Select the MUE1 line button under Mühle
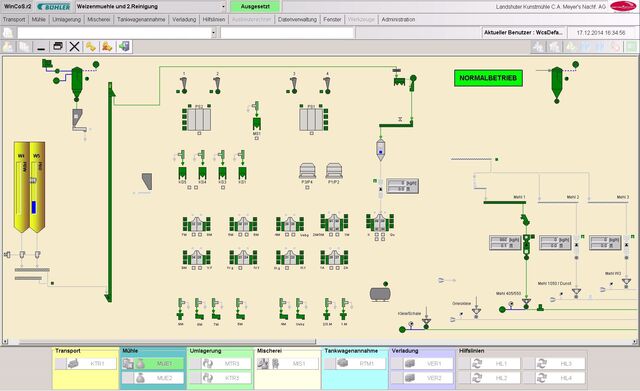The height and width of the screenshot is (391, 640). (x=164, y=363)
